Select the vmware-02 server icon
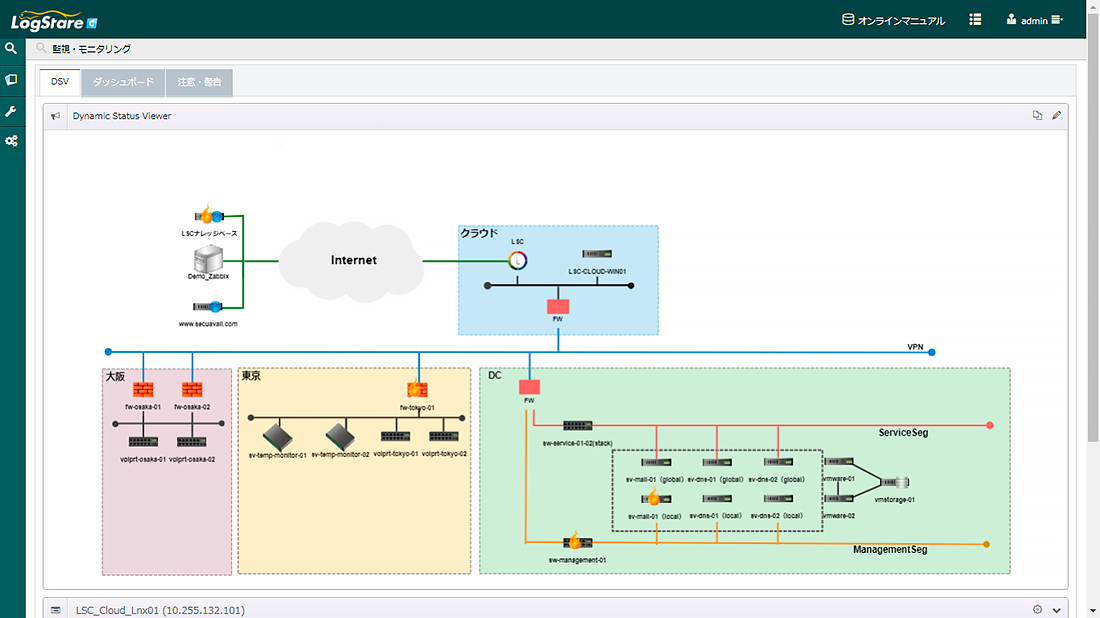Image resolution: width=1100 pixels, height=618 pixels. tap(839, 498)
